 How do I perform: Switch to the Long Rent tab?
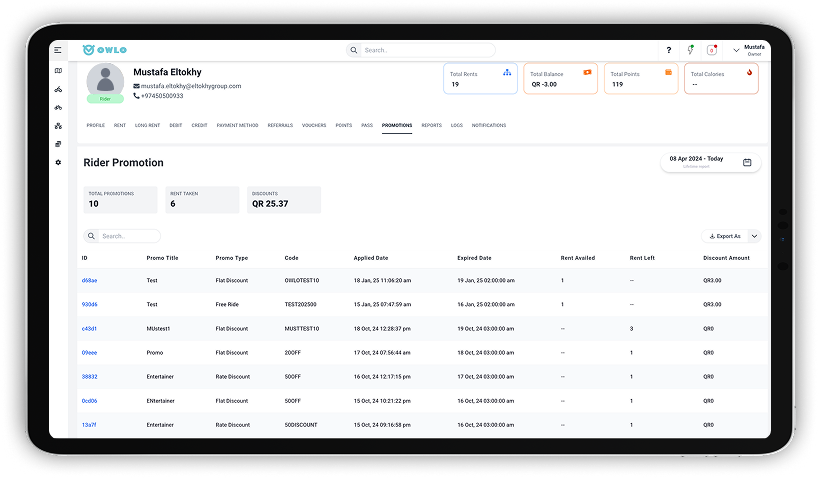[147, 125]
